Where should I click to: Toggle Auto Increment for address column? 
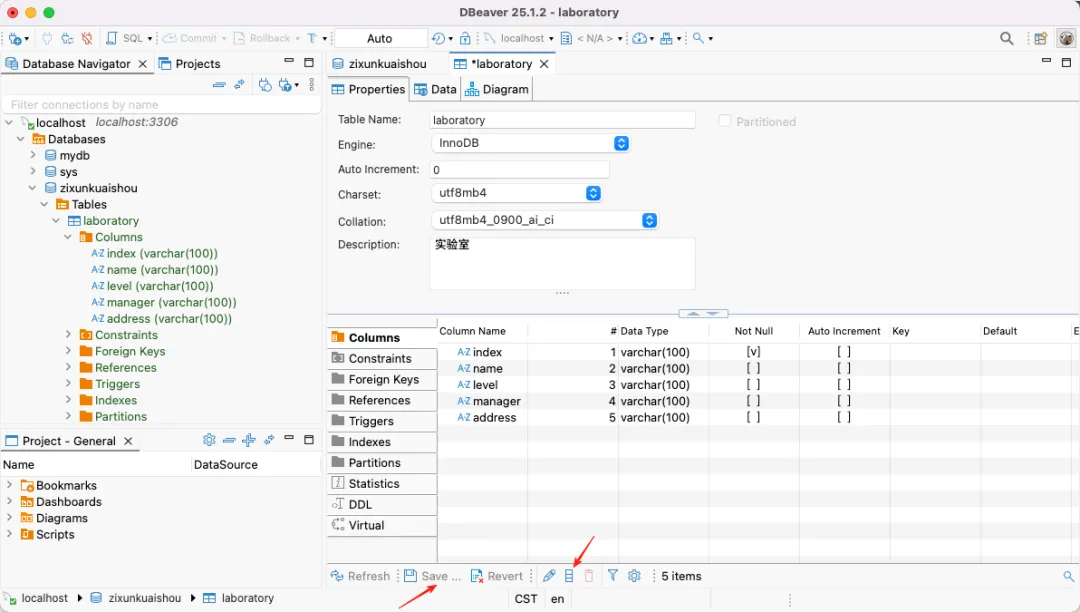[844, 417]
